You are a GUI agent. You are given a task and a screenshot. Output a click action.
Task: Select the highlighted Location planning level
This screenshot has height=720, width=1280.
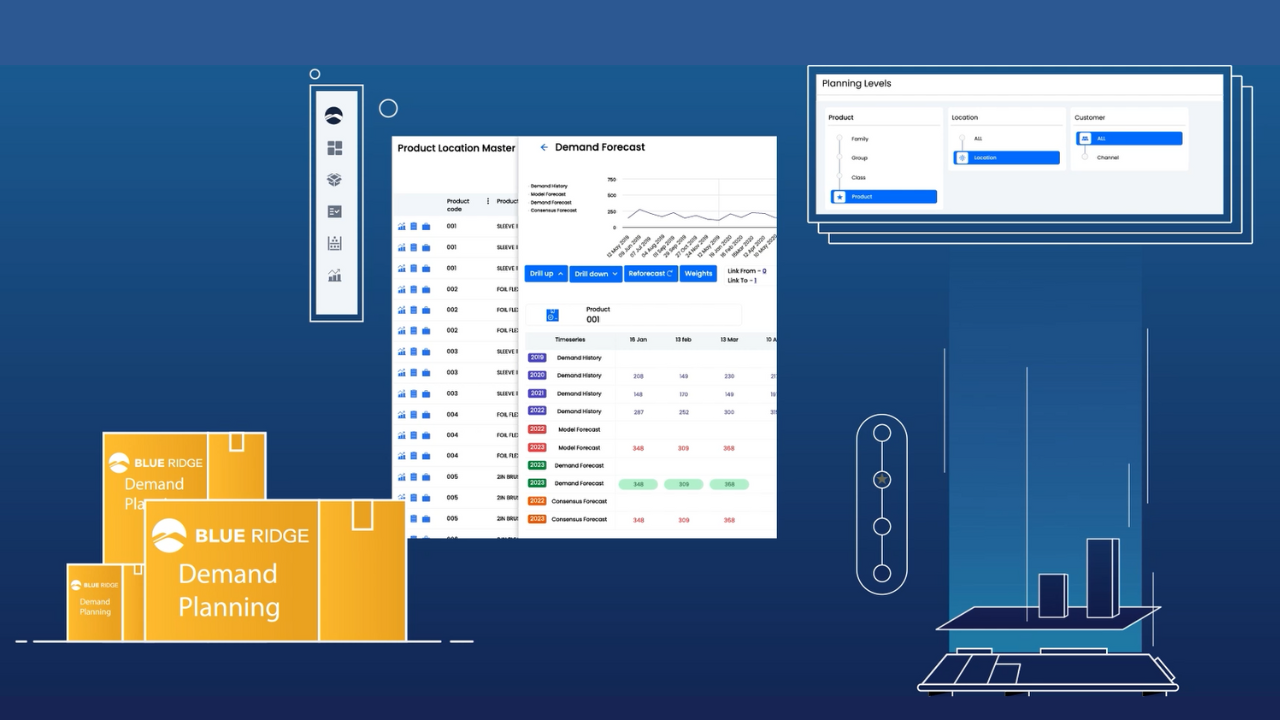click(x=1006, y=158)
